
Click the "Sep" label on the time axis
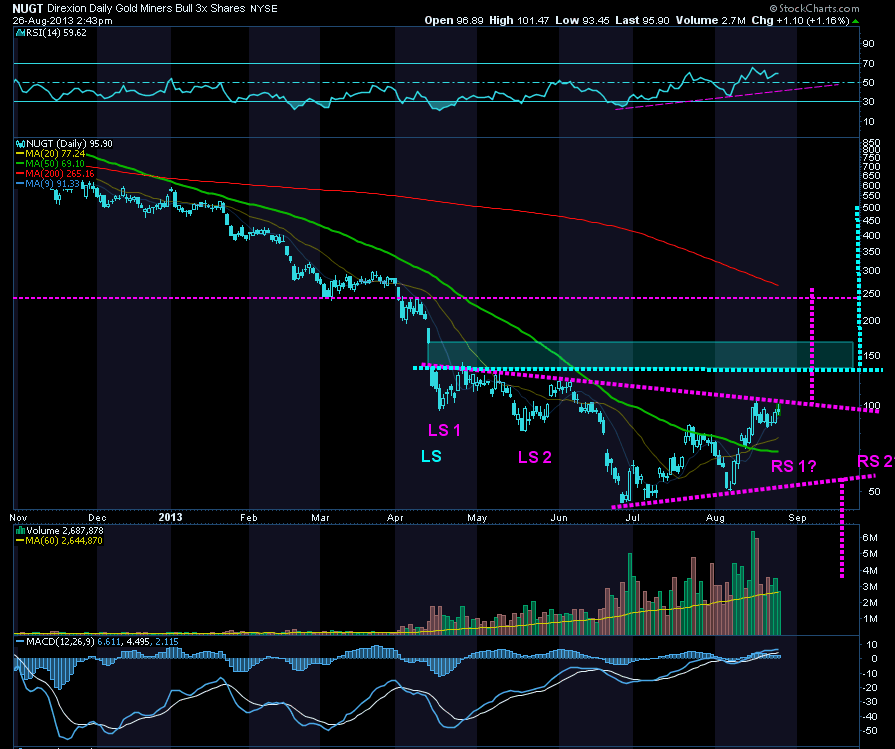797,518
